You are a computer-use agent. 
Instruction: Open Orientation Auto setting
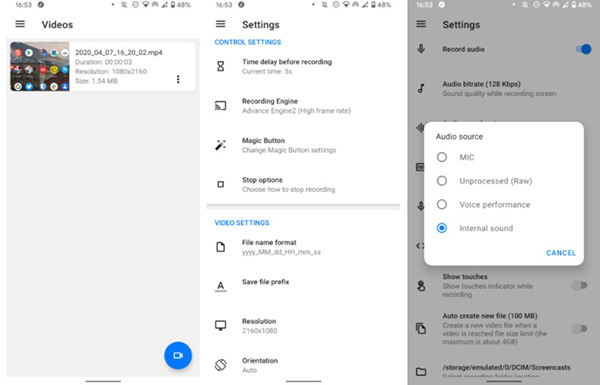303,365
